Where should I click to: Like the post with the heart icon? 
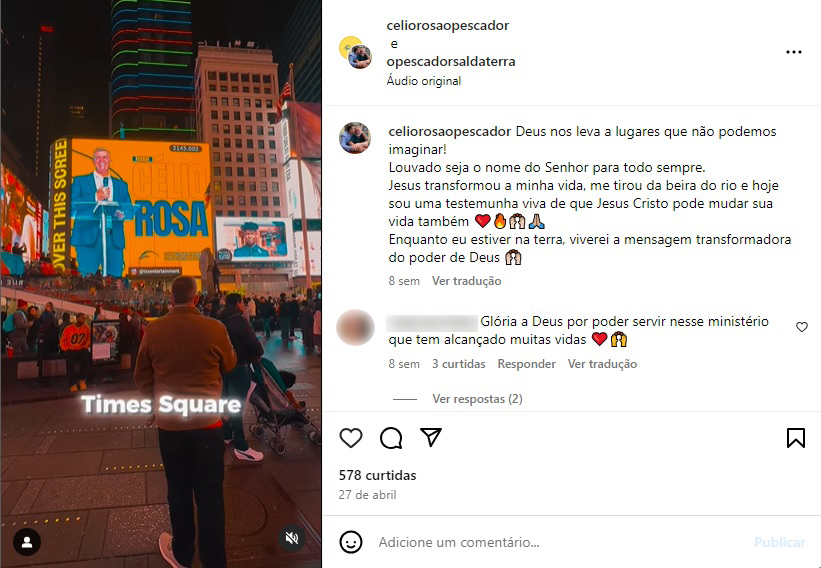[x=351, y=438]
